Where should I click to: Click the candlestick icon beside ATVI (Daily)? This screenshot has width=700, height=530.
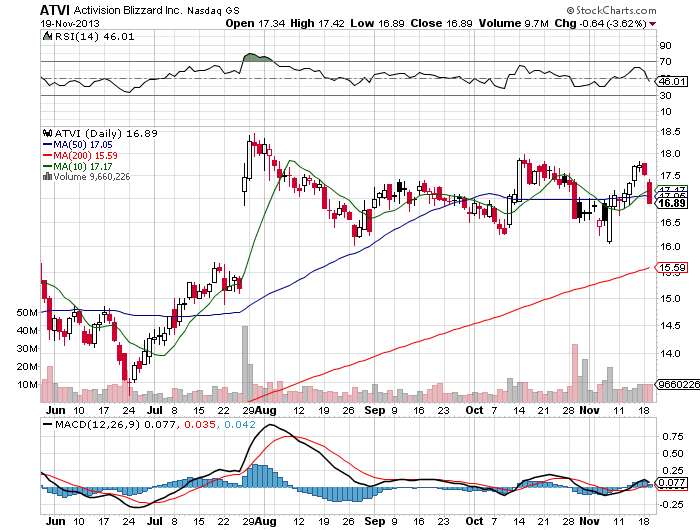47,133
